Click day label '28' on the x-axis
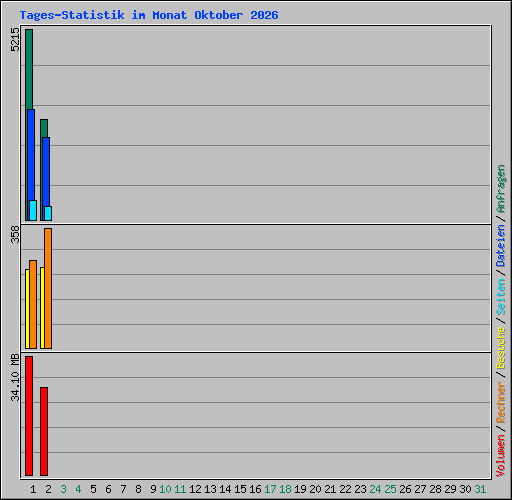512x500 pixels. point(435,489)
